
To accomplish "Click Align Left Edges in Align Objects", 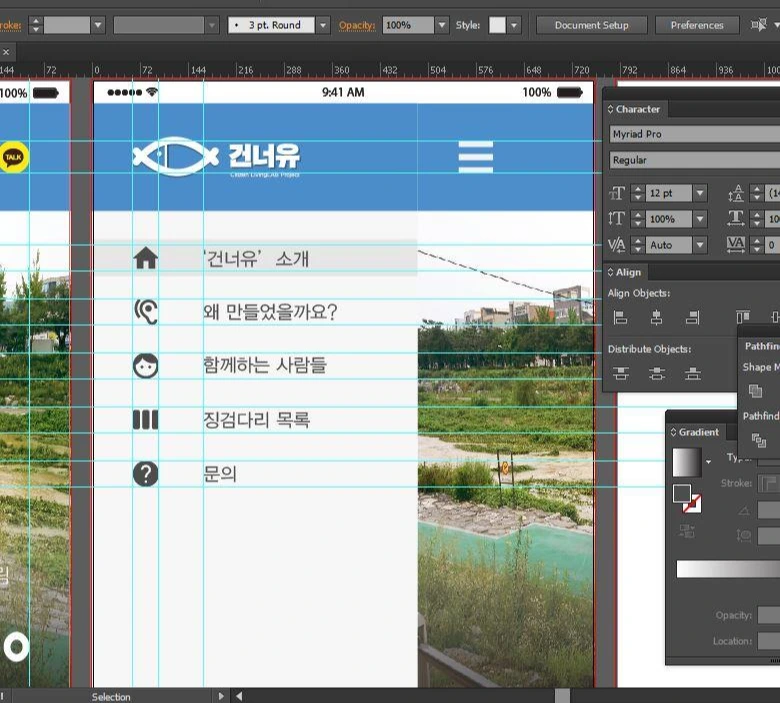I will [x=620, y=317].
